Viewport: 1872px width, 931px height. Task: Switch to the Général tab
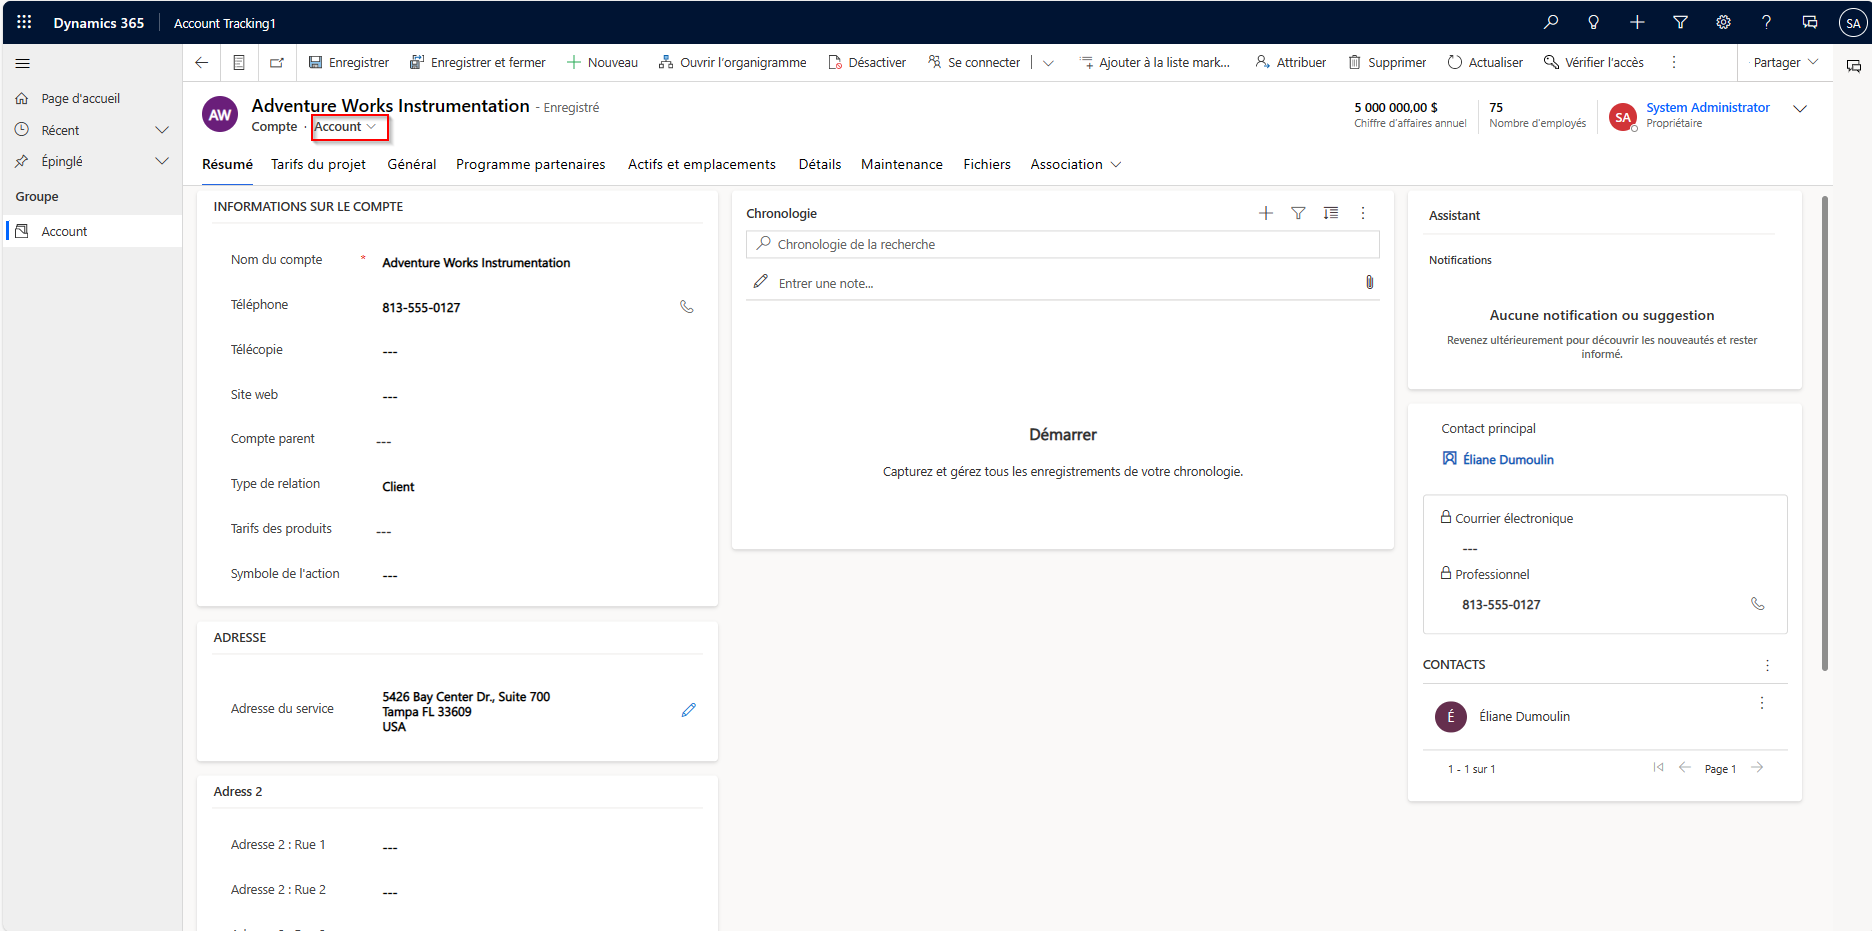coord(412,165)
